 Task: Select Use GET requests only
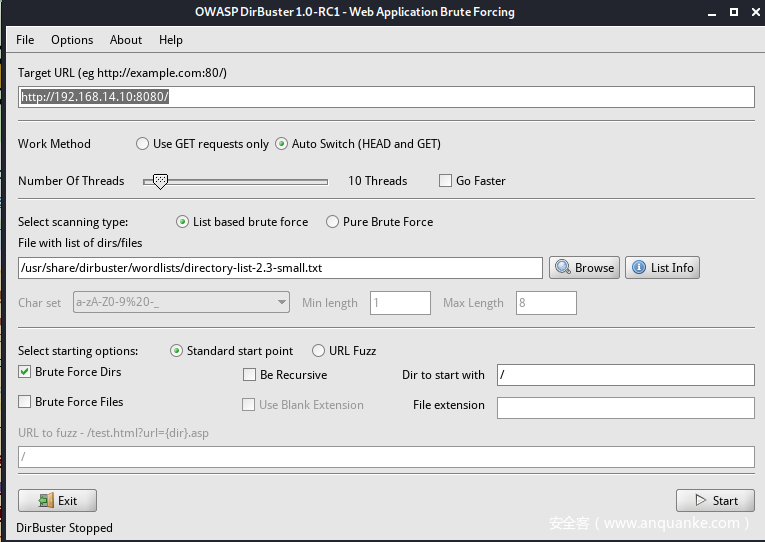[142, 144]
